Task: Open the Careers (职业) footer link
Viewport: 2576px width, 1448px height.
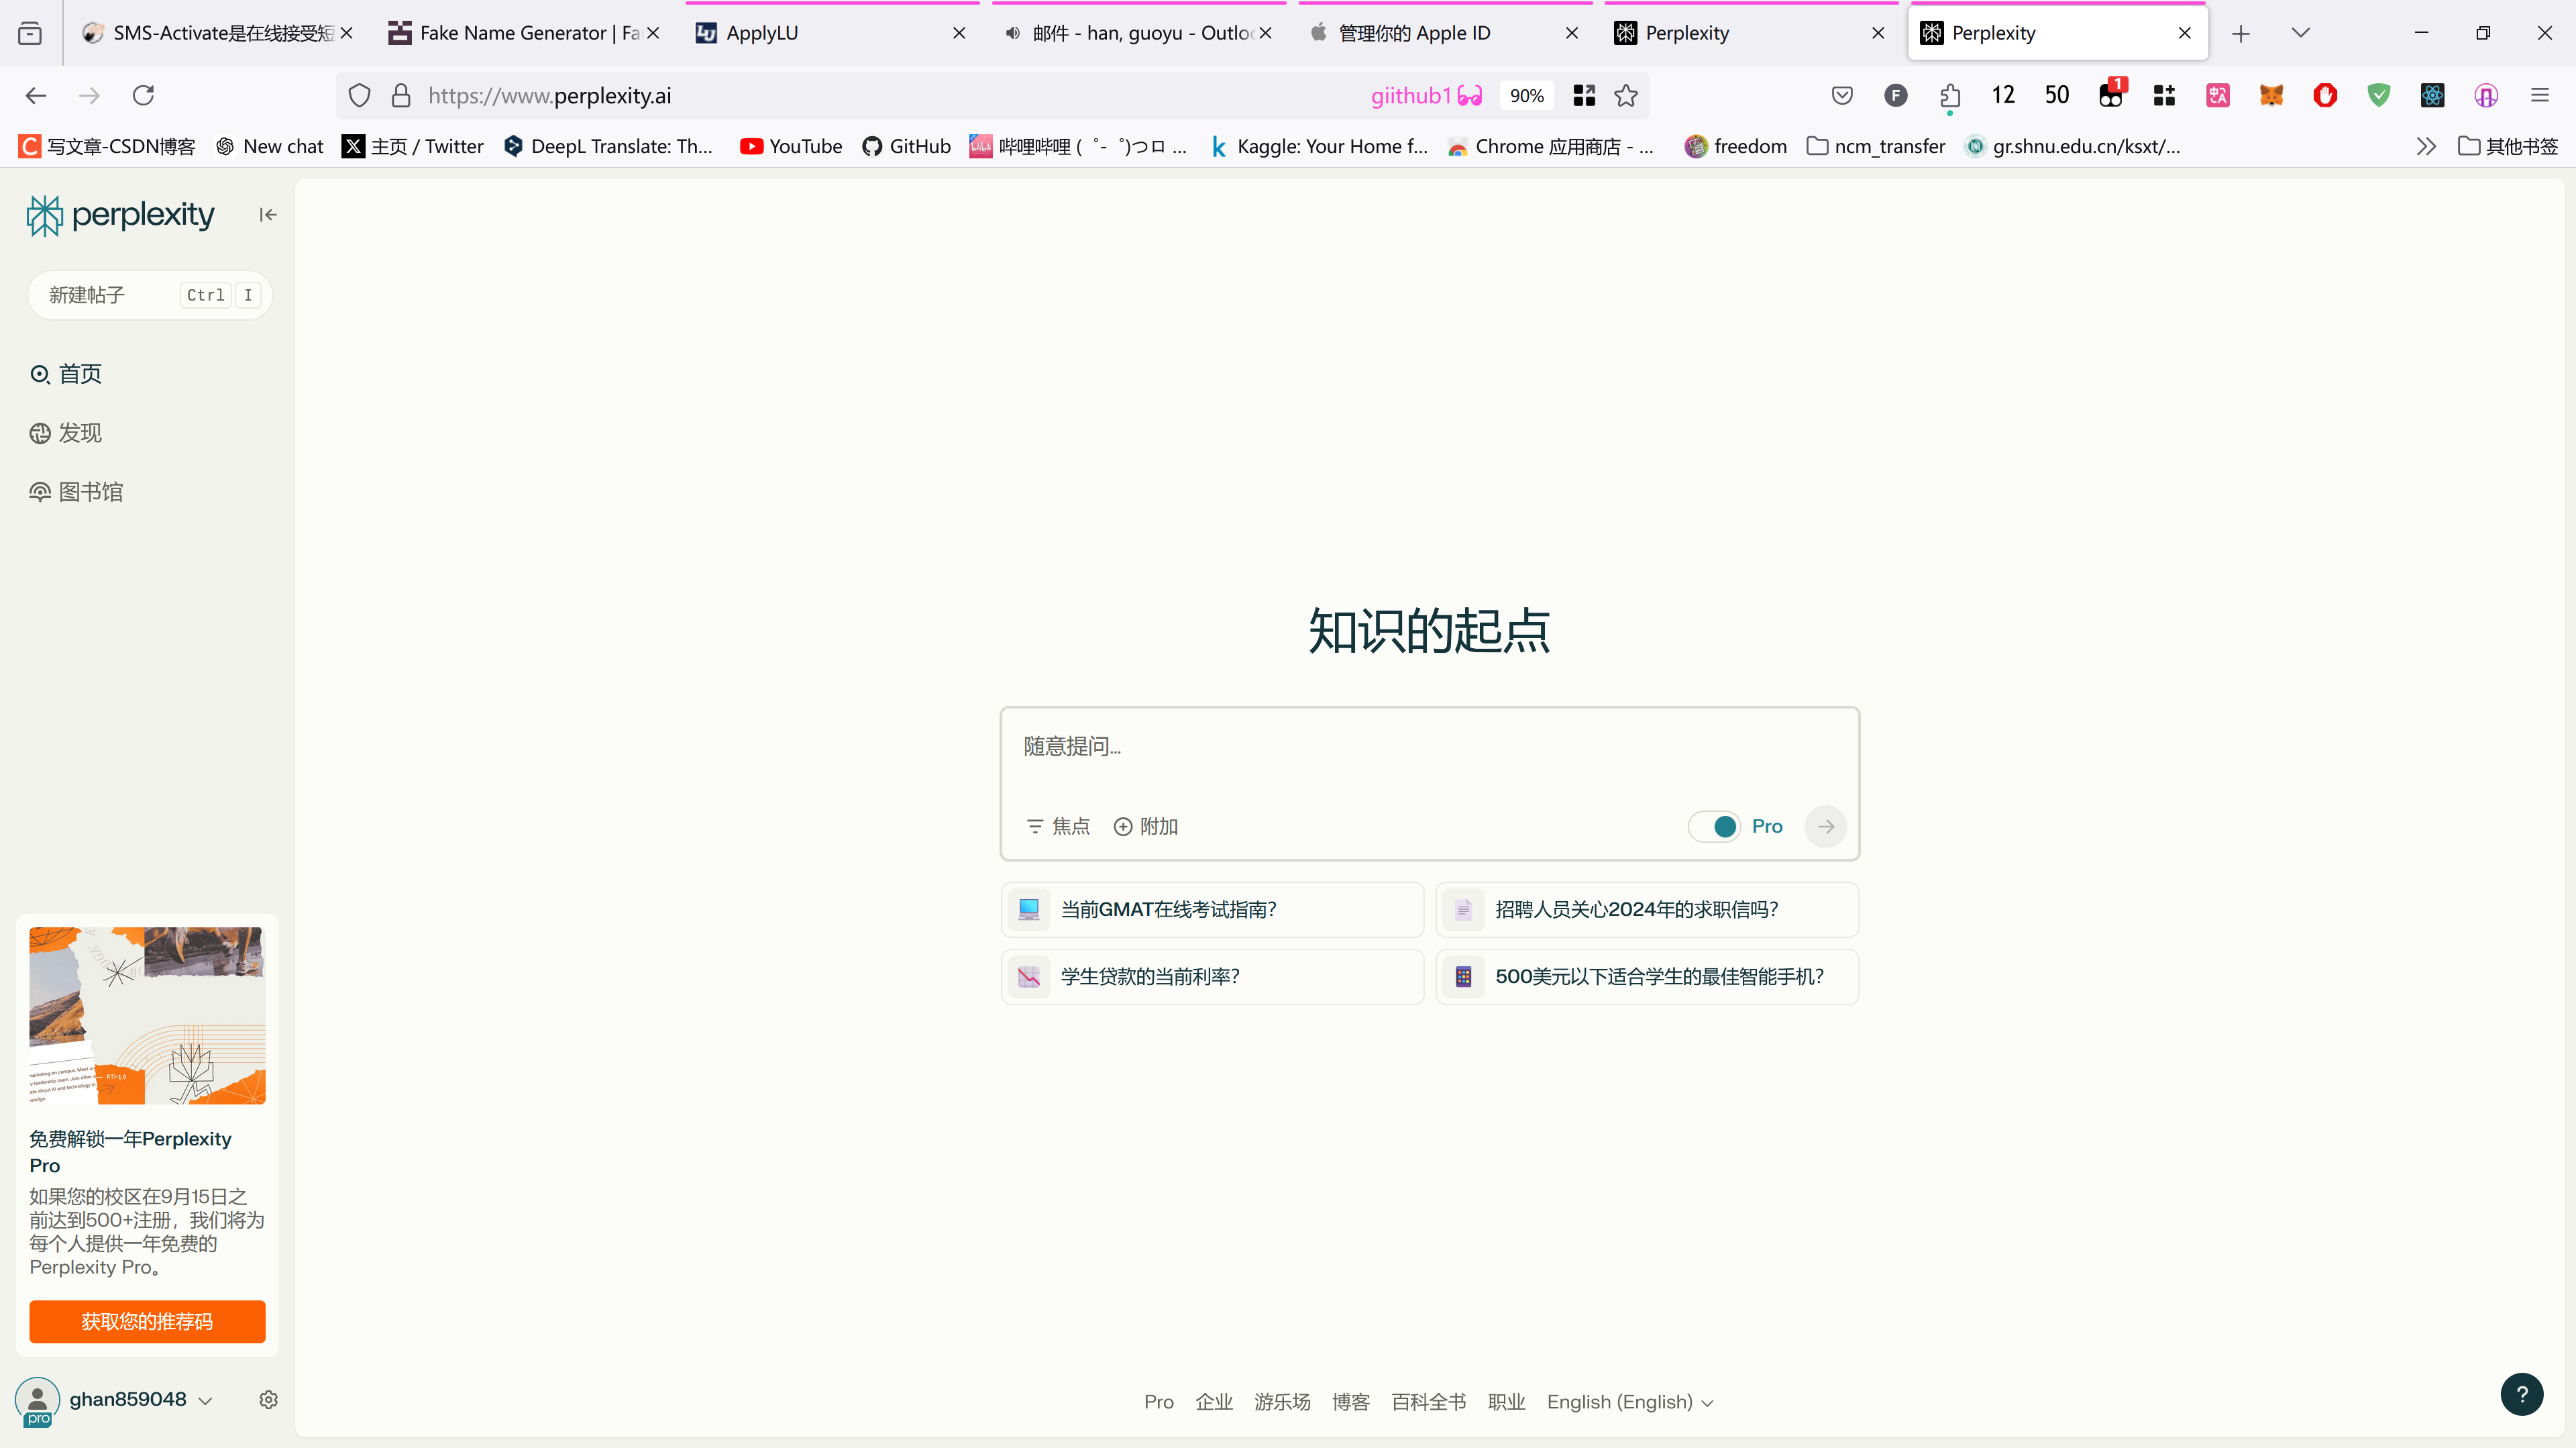Action: coord(1506,1402)
